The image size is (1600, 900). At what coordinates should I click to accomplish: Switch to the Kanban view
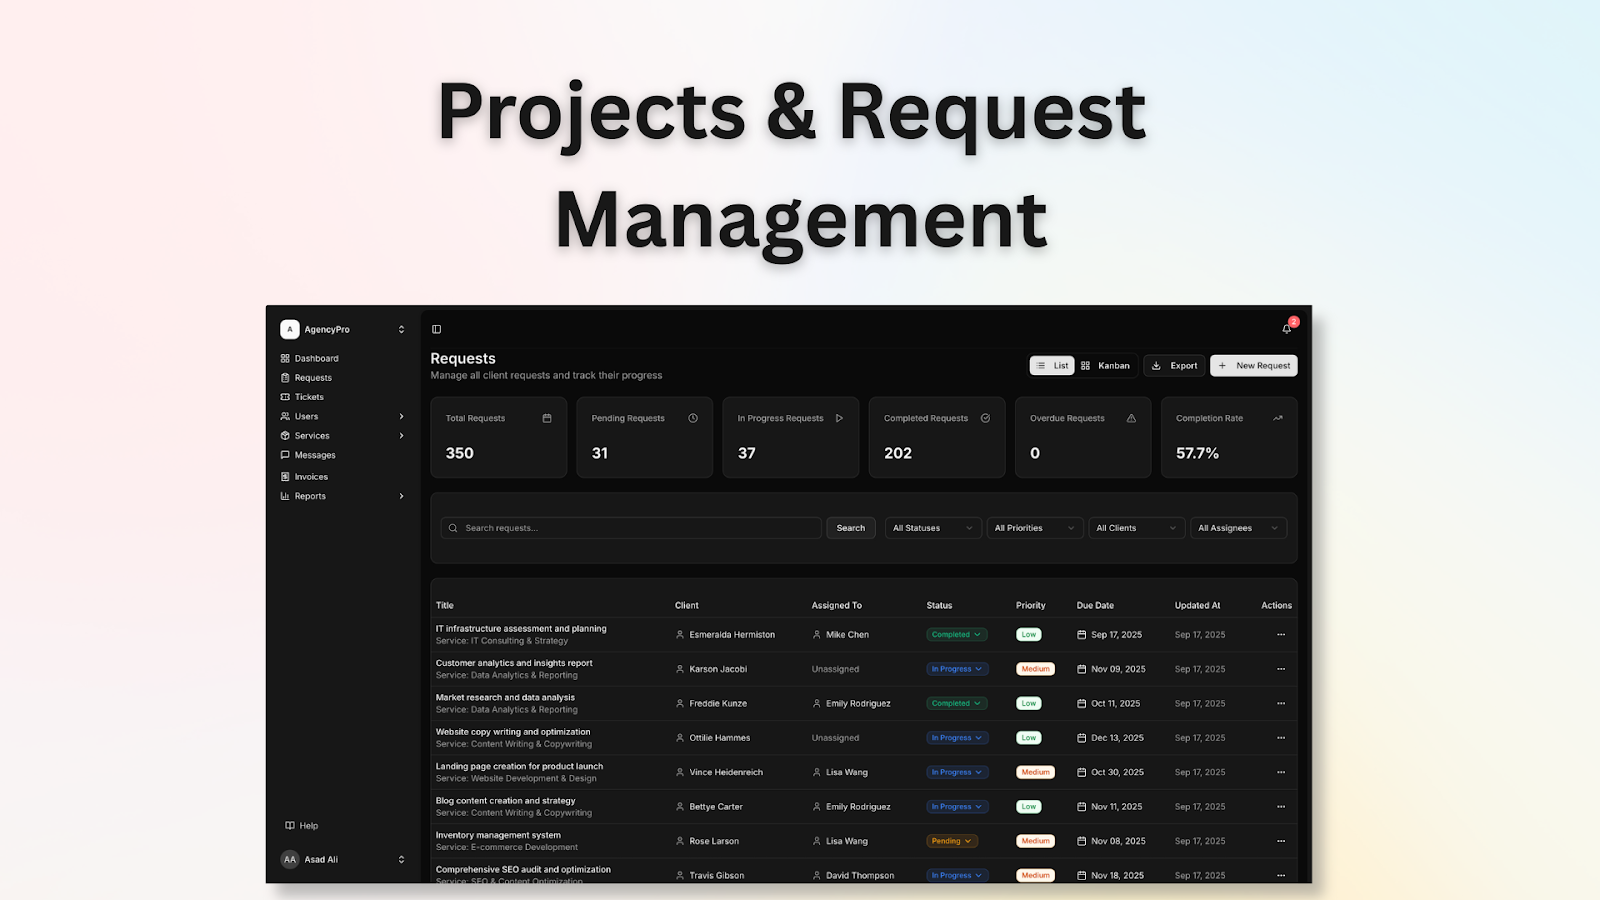tap(1107, 365)
